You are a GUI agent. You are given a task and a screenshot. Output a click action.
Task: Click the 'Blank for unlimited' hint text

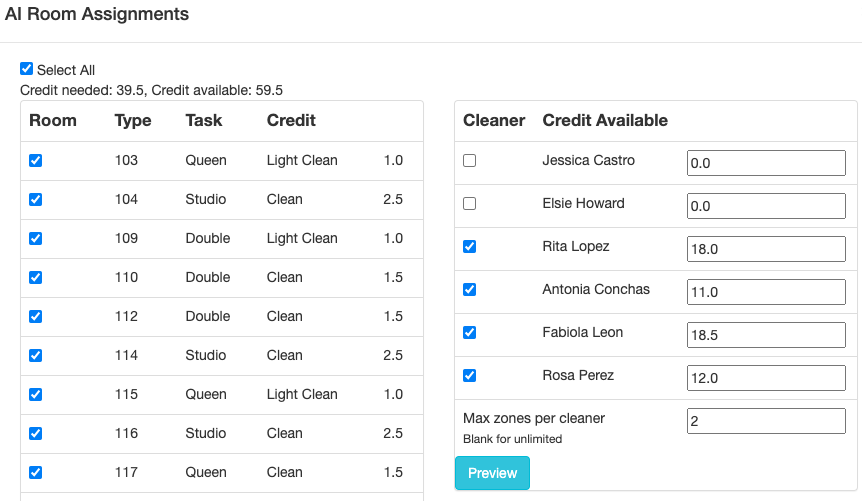pos(512,439)
